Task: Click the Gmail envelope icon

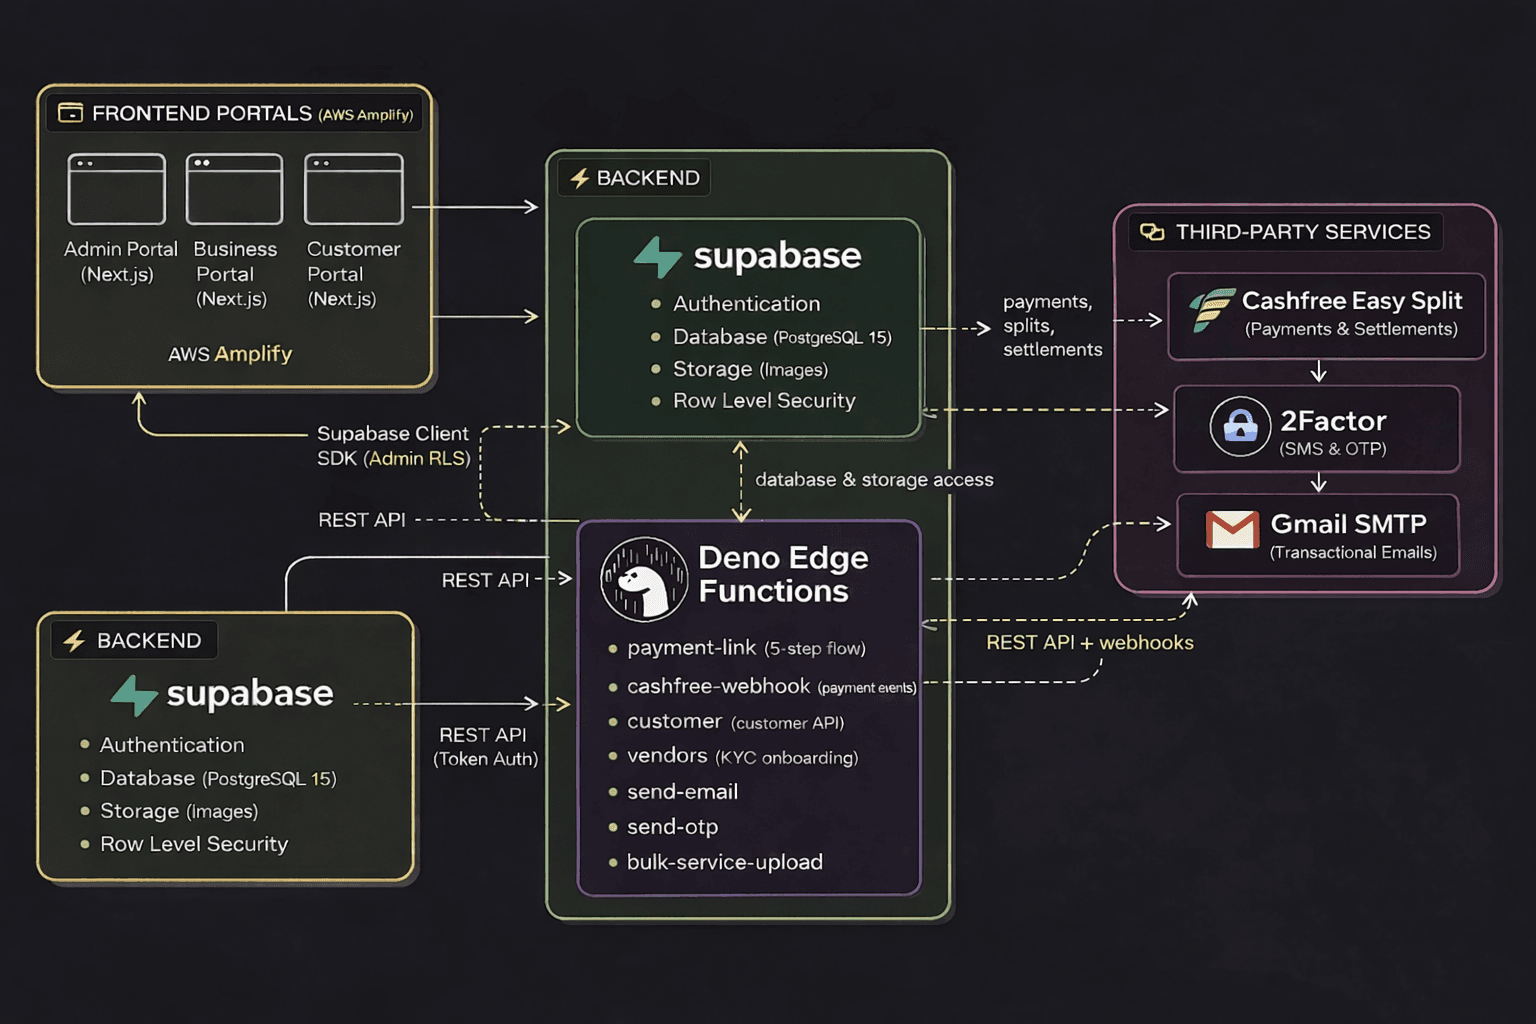Action: (1232, 530)
